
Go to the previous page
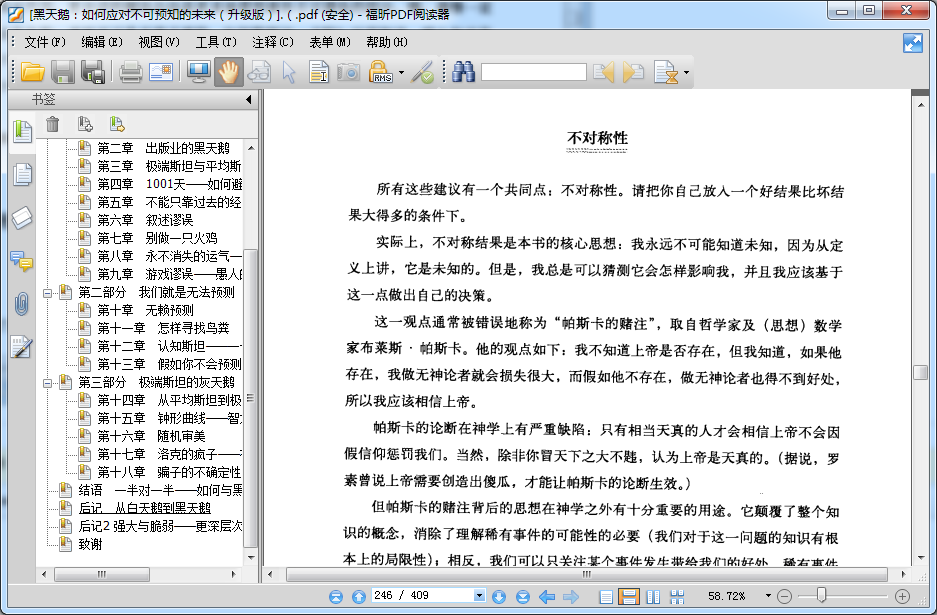pos(359,596)
